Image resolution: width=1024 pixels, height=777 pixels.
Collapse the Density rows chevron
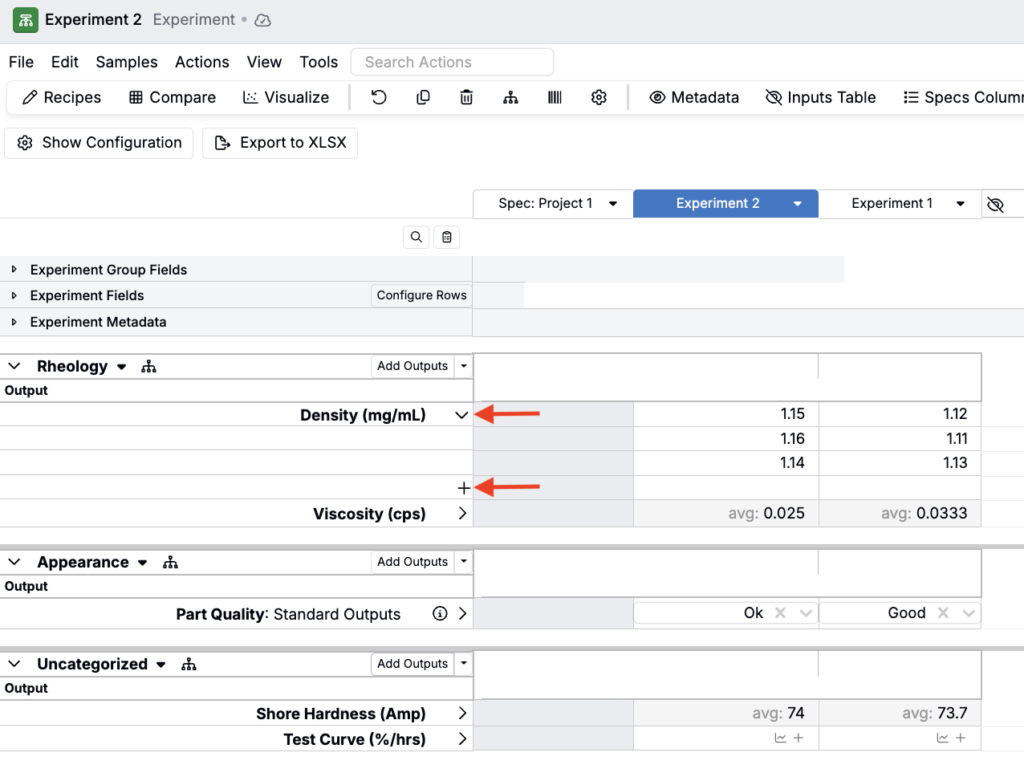[461, 415]
